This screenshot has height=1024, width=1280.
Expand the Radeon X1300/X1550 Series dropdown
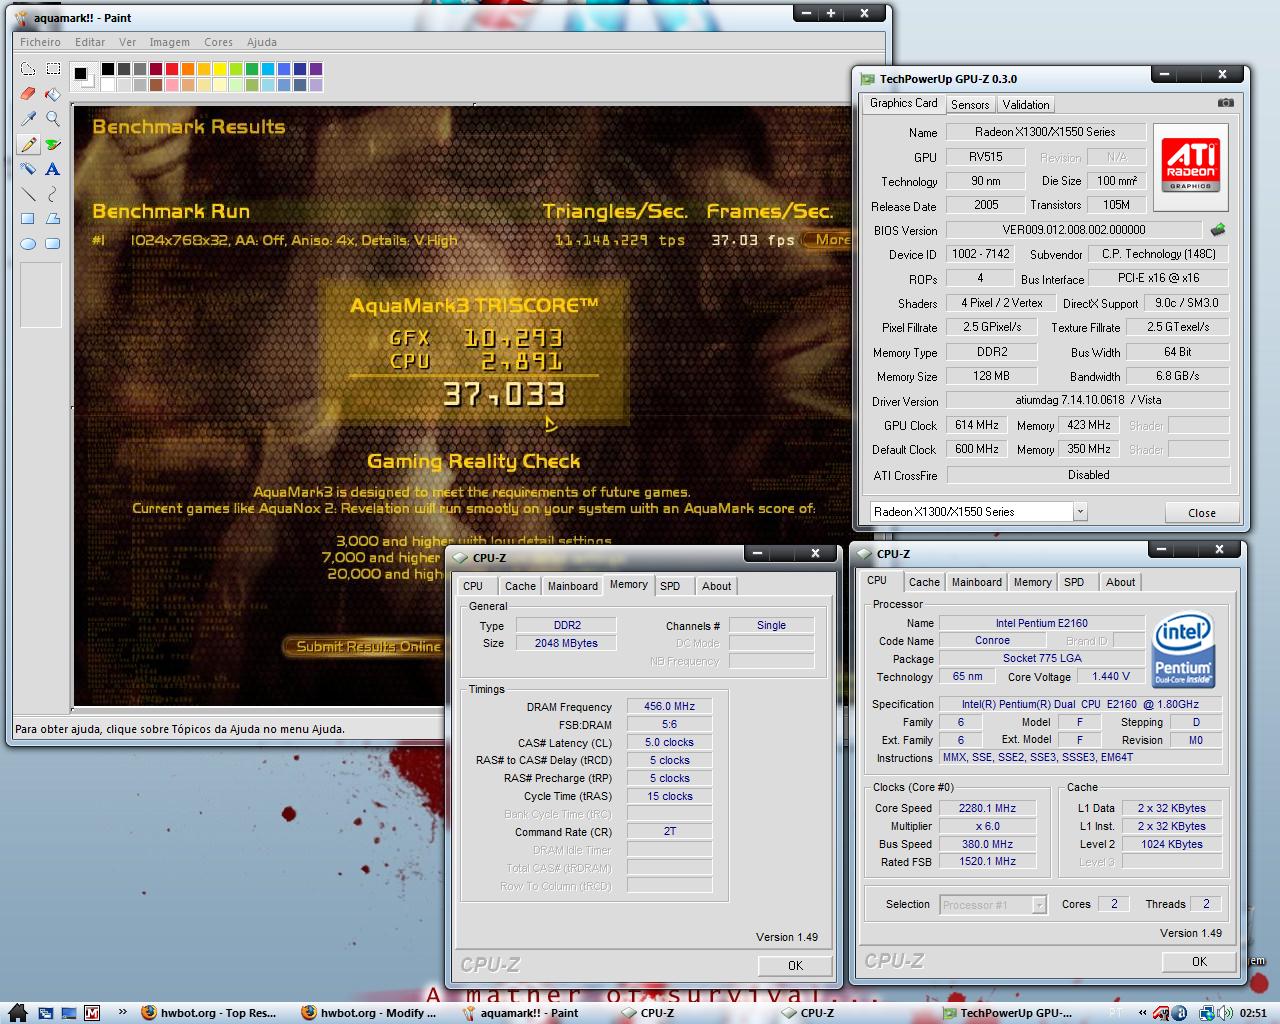[x=1080, y=512]
